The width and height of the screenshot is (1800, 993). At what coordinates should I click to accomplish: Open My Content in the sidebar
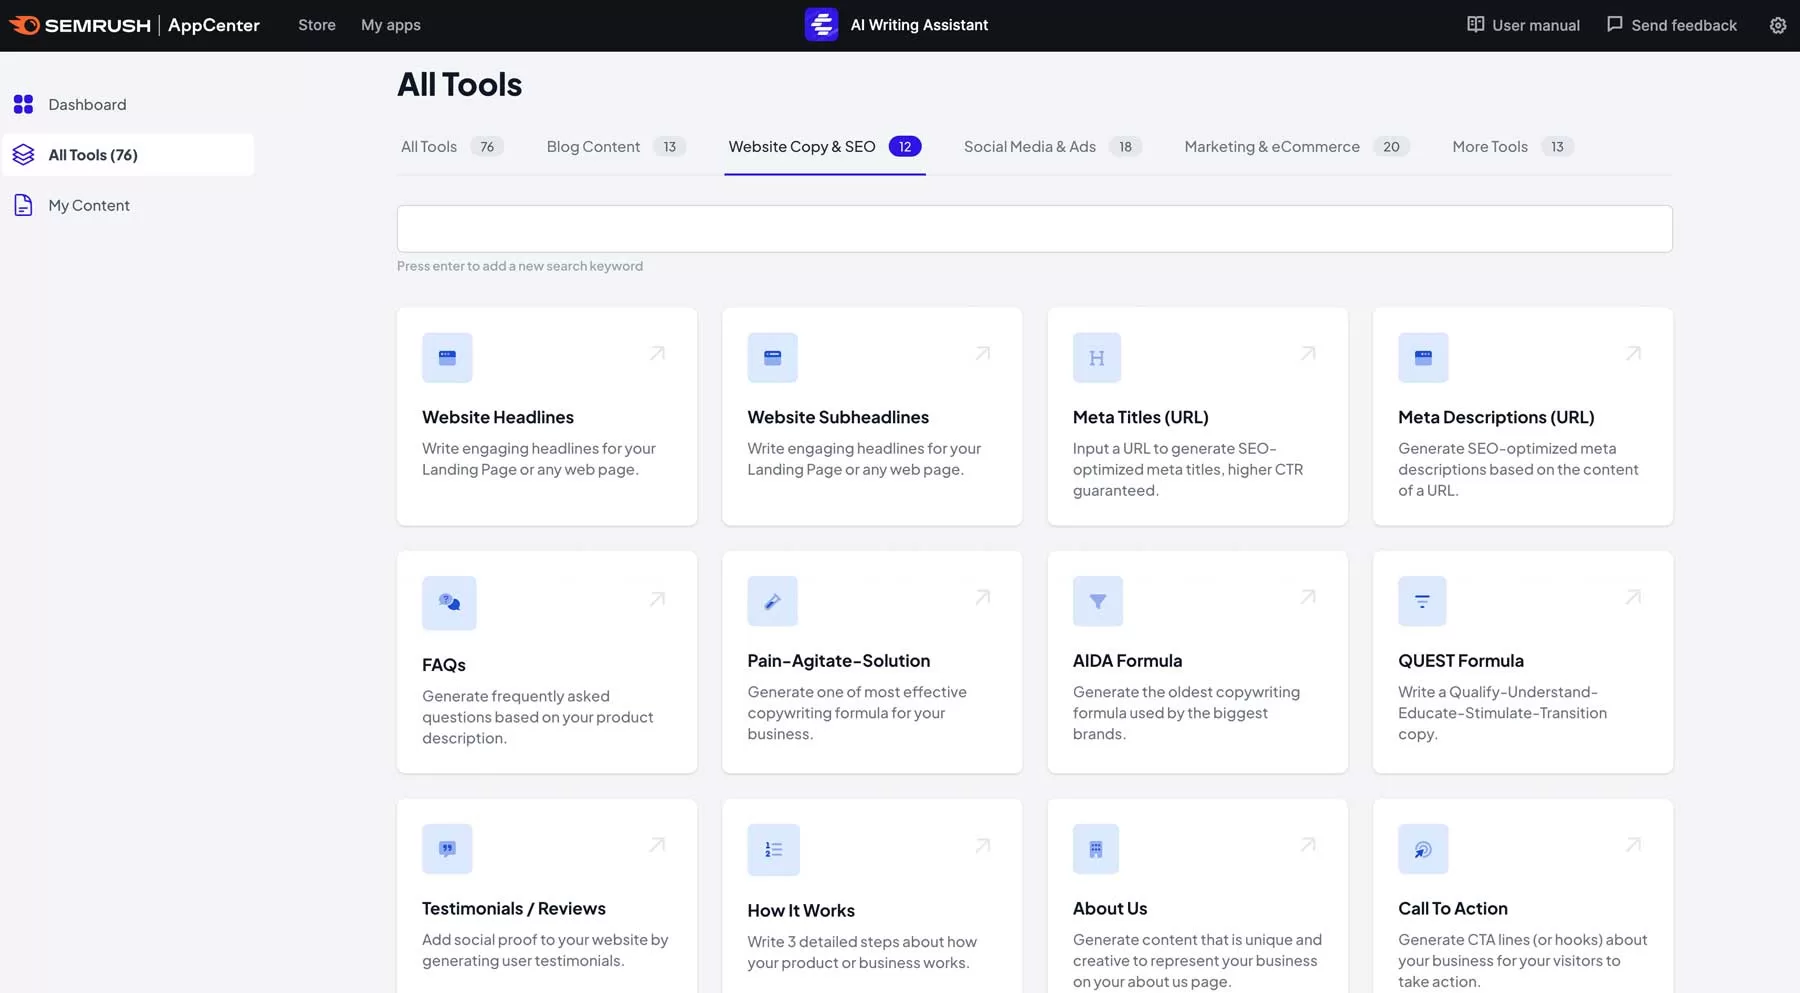[x=89, y=205]
